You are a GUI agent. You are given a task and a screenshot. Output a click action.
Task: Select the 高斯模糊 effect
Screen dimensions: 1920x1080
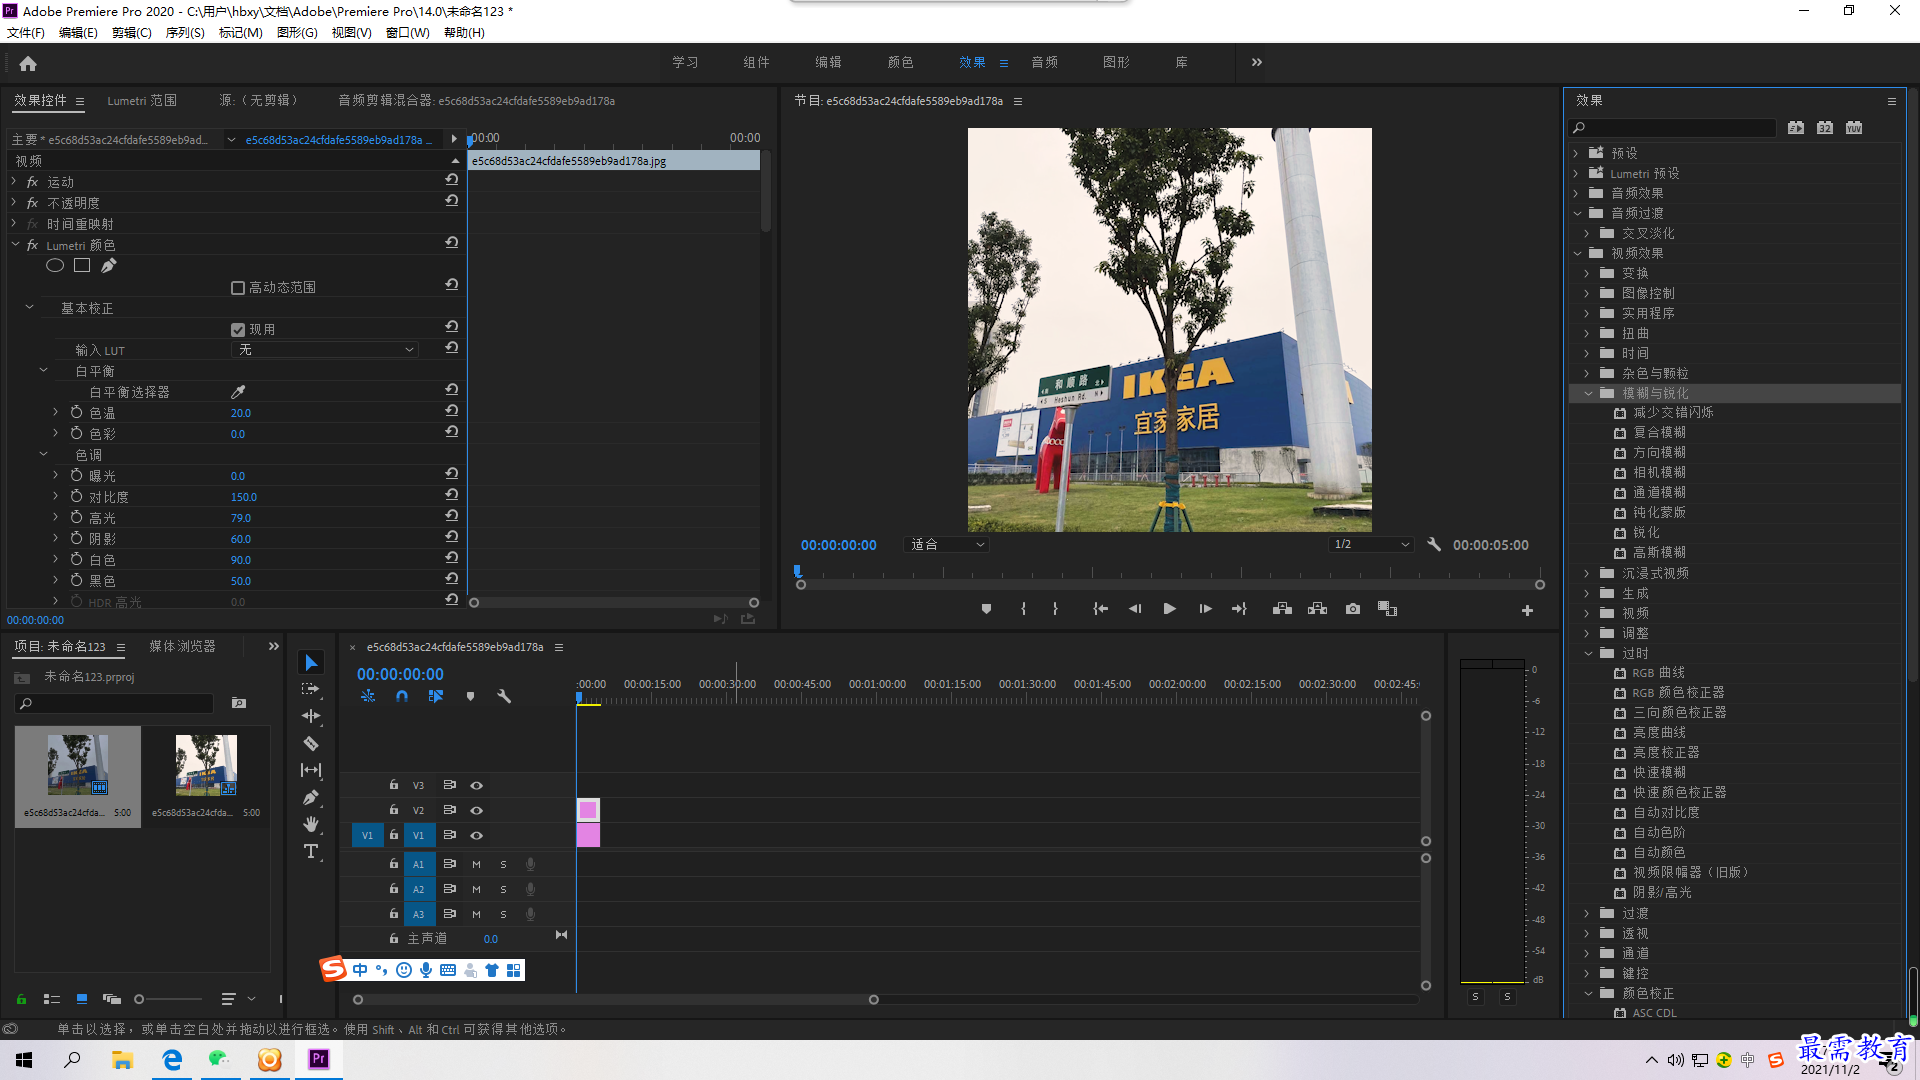1660,553
